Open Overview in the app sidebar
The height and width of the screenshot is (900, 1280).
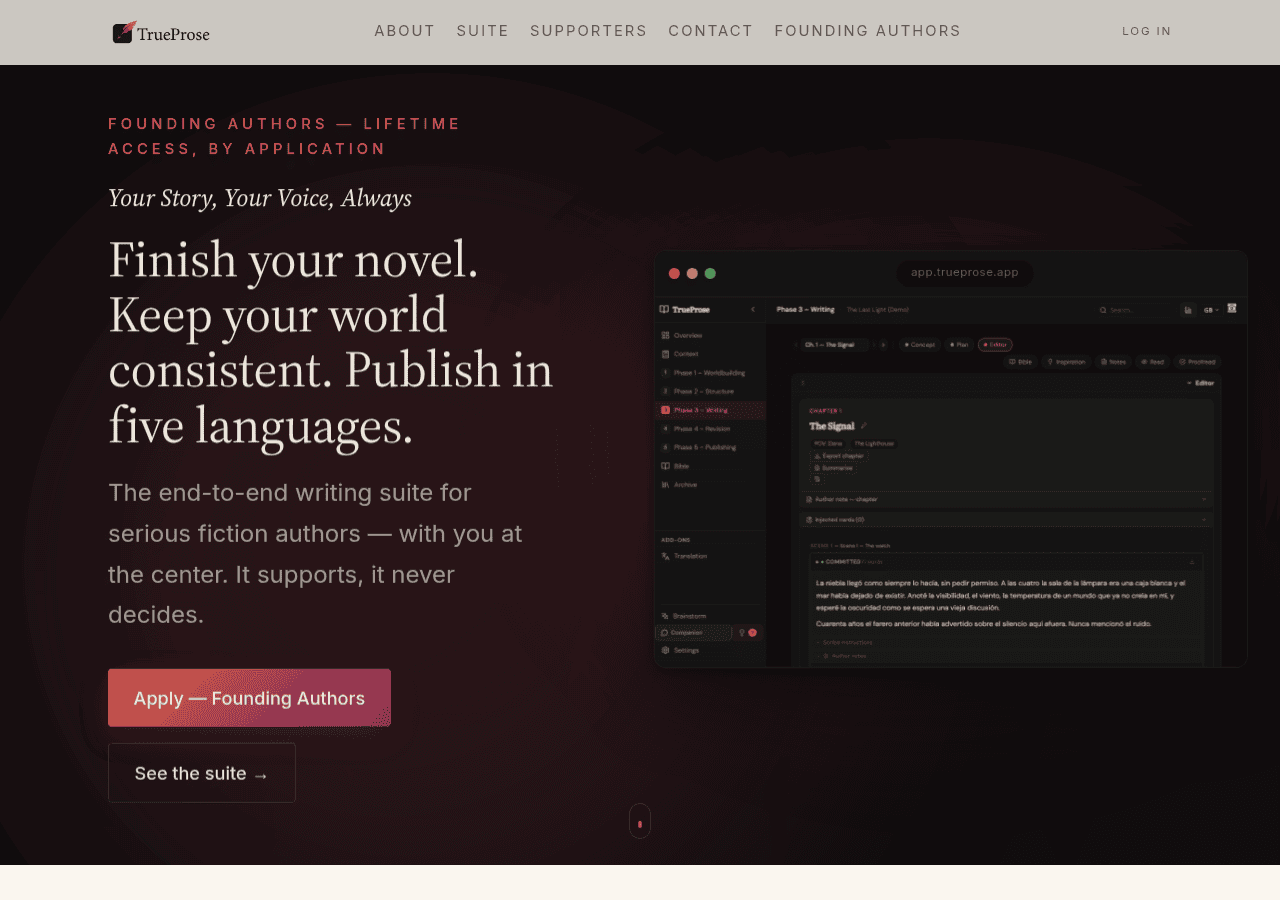(x=708, y=335)
